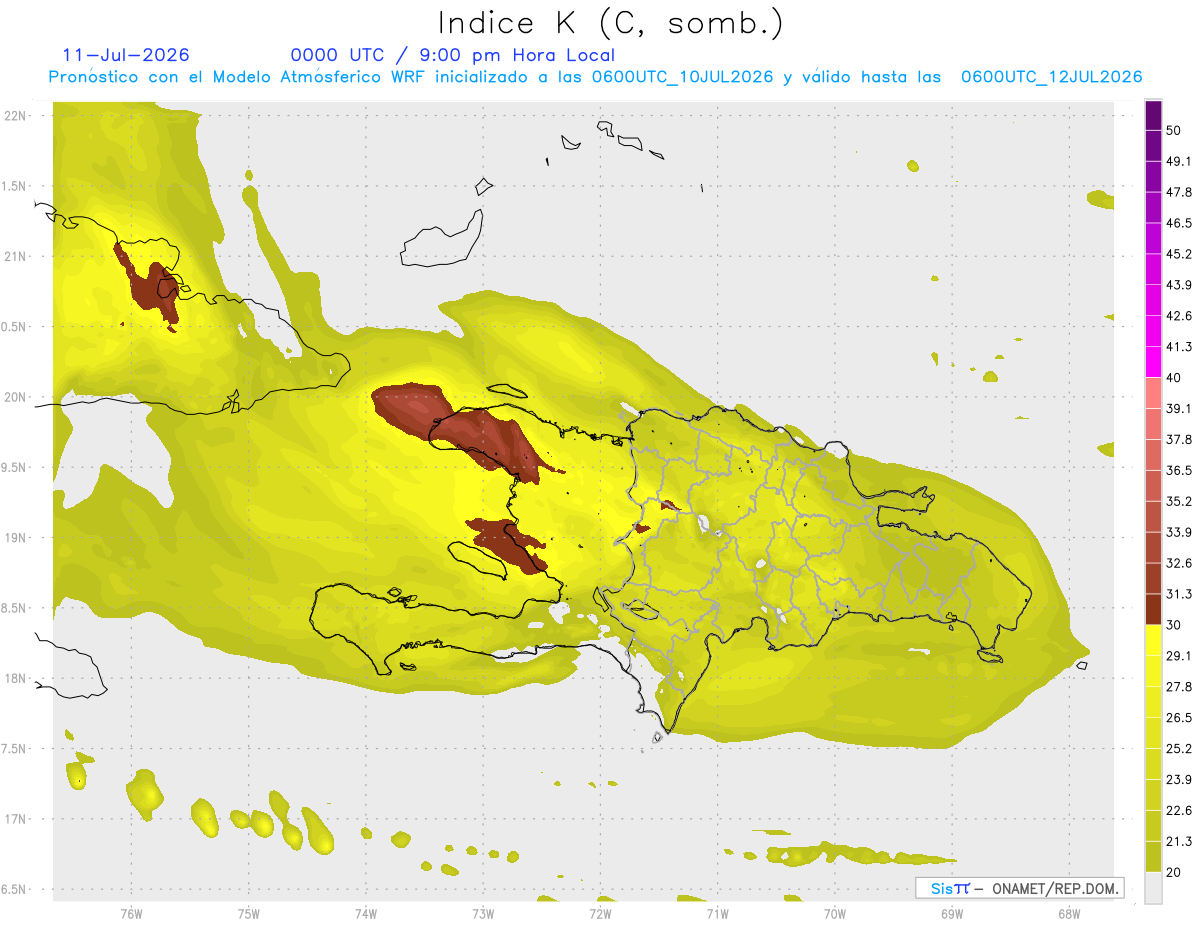Click the dark purple swatch above 50
The width and height of the screenshot is (1200, 927).
coord(1154,116)
